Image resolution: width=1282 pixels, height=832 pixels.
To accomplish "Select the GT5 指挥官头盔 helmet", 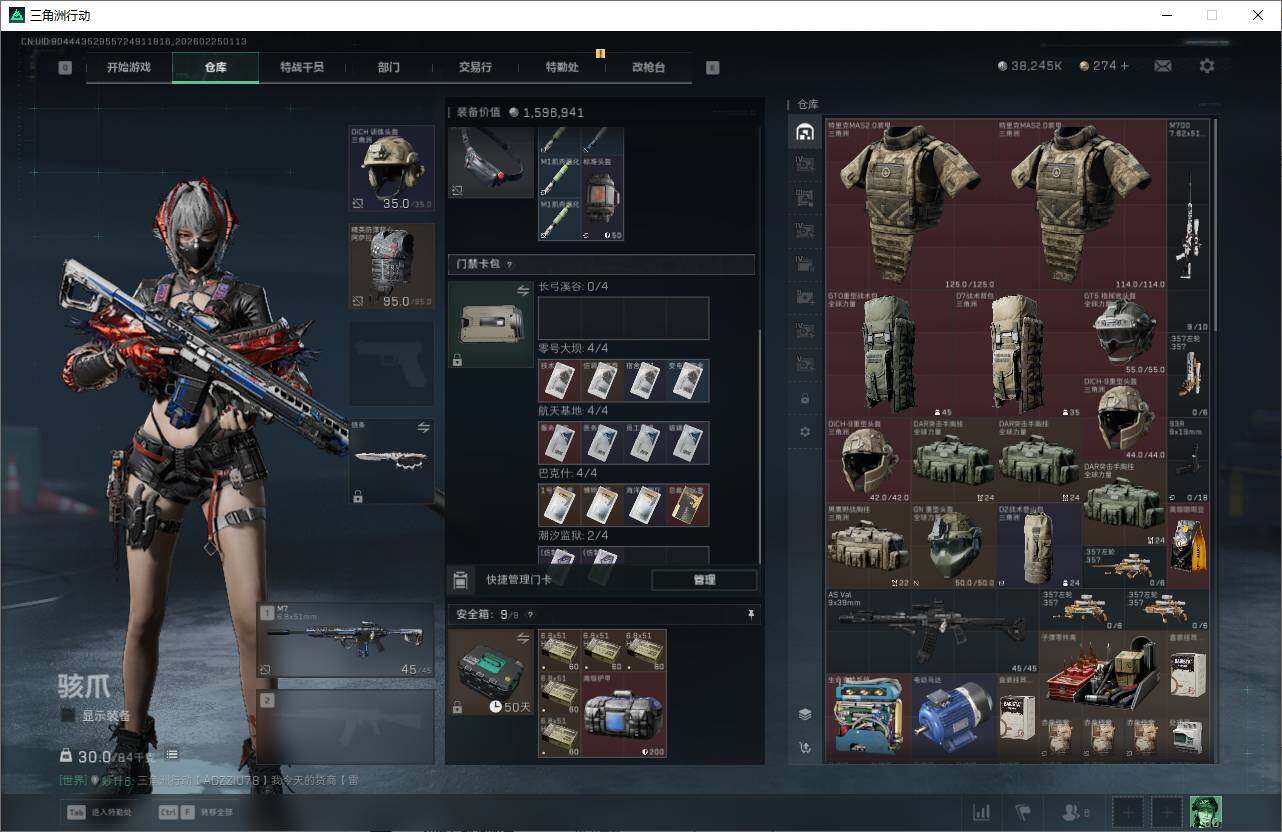I will click(1125, 333).
